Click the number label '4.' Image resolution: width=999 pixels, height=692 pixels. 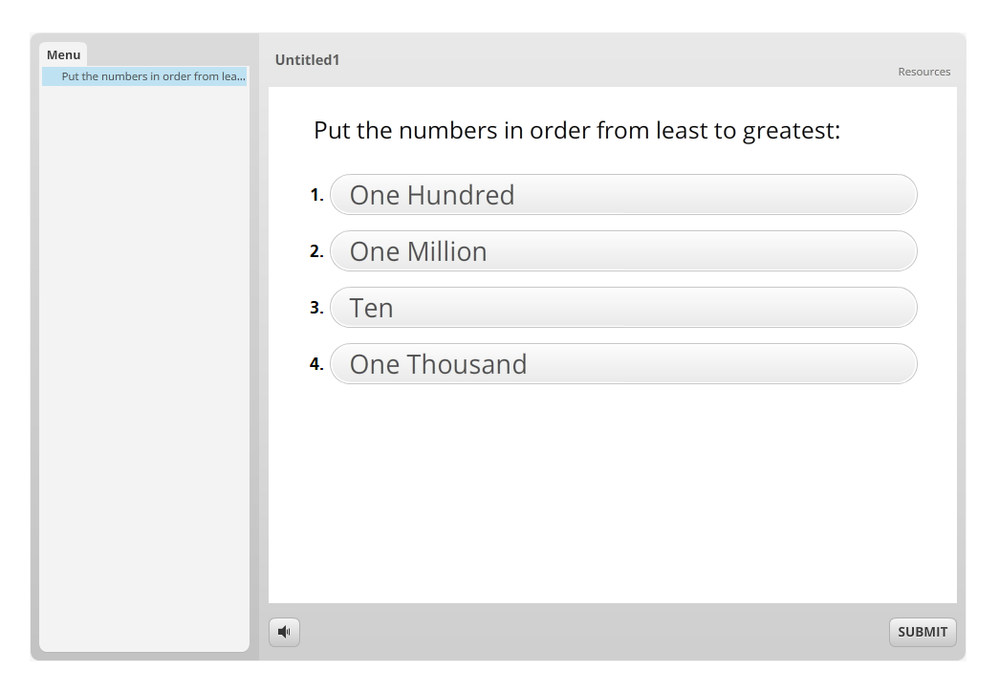tap(316, 364)
